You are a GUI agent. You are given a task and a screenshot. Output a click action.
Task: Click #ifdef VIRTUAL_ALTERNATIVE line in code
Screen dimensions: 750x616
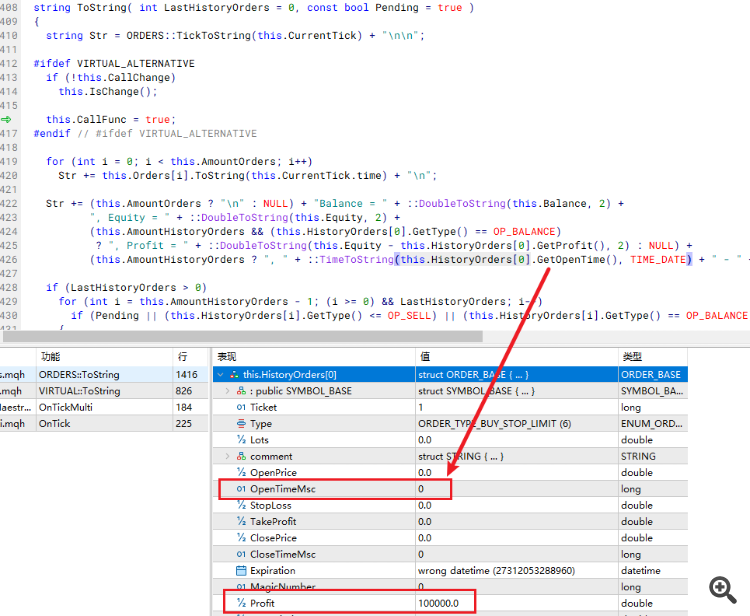pos(114,63)
